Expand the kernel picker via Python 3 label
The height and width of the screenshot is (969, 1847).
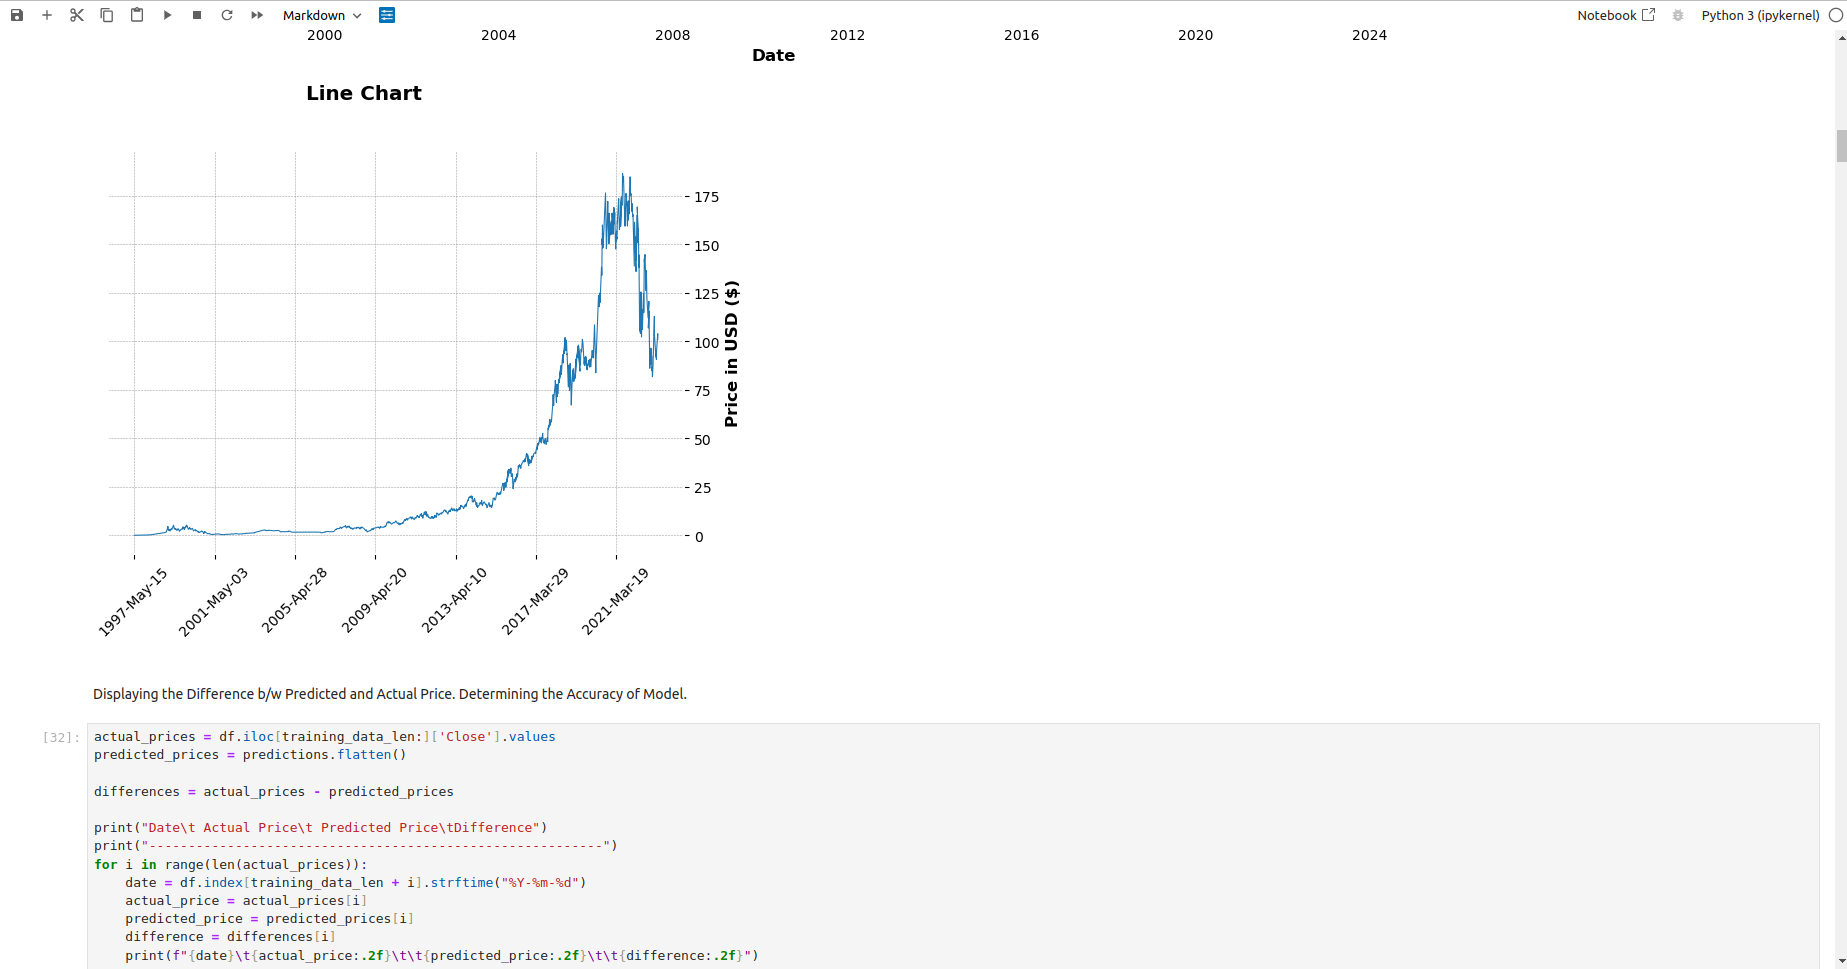(x=1759, y=15)
